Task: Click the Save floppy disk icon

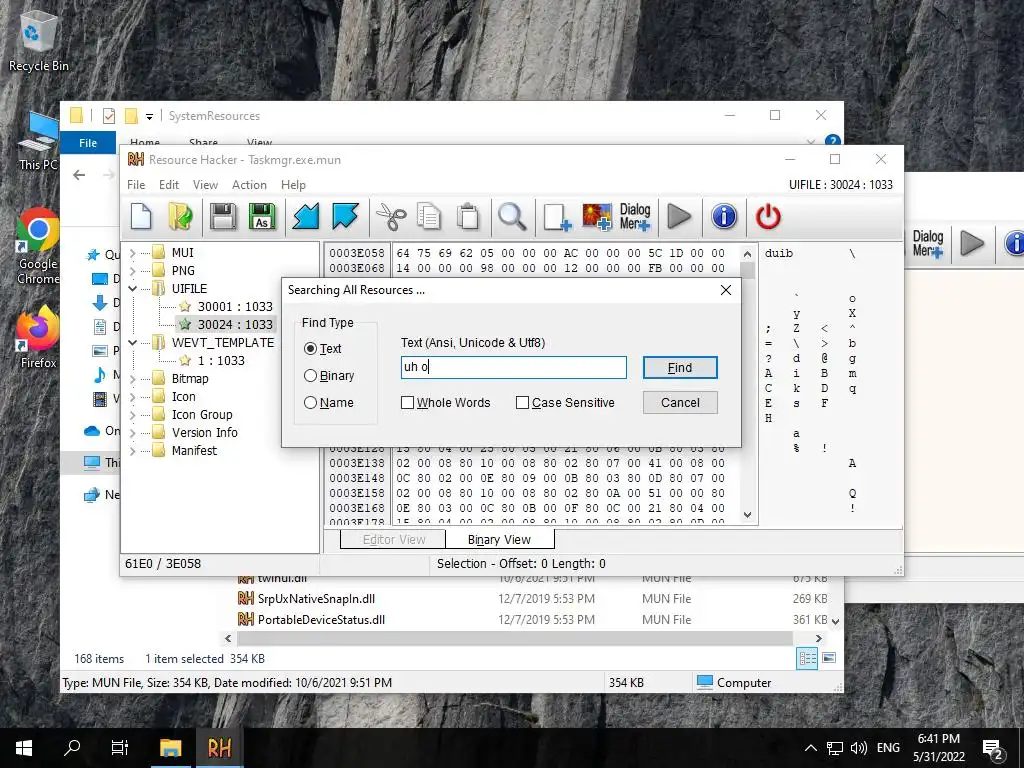Action: pyautogui.click(x=223, y=216)
